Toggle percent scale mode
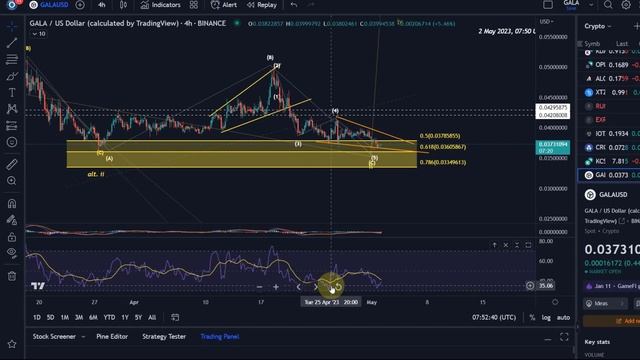Image resolution: width=640 pixels, height=360 pixels. pos(532,317)
